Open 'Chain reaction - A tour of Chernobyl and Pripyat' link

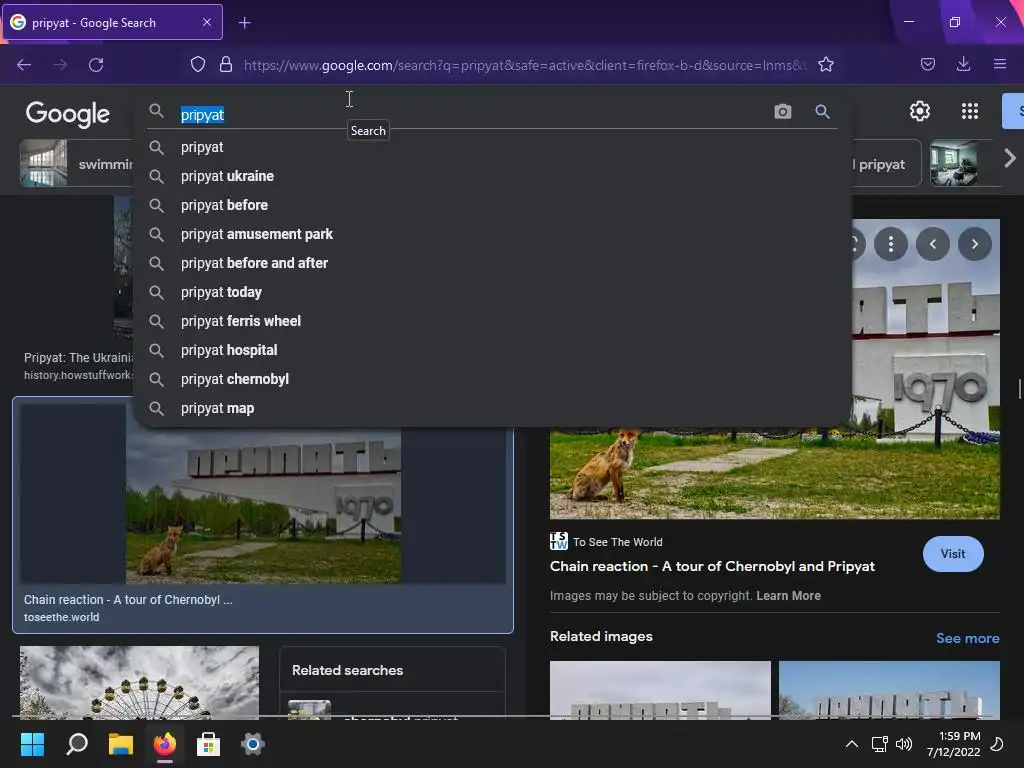pos(712,566)
